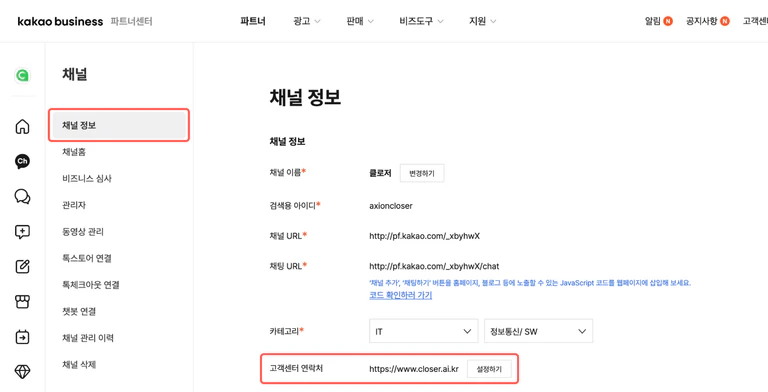This screenshot has width=768, height=392.
Task: Click the 공지사항 N badge
Action: (724, 21)
